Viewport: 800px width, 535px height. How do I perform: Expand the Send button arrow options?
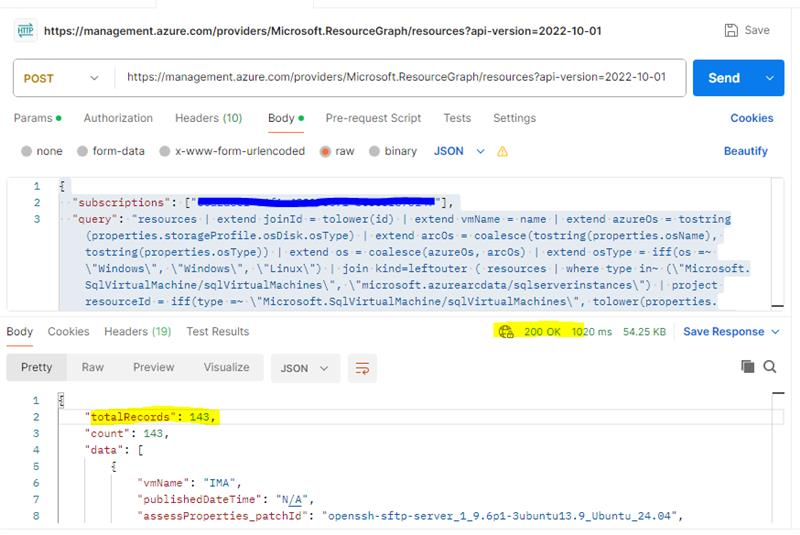click(x=769, y=78)
